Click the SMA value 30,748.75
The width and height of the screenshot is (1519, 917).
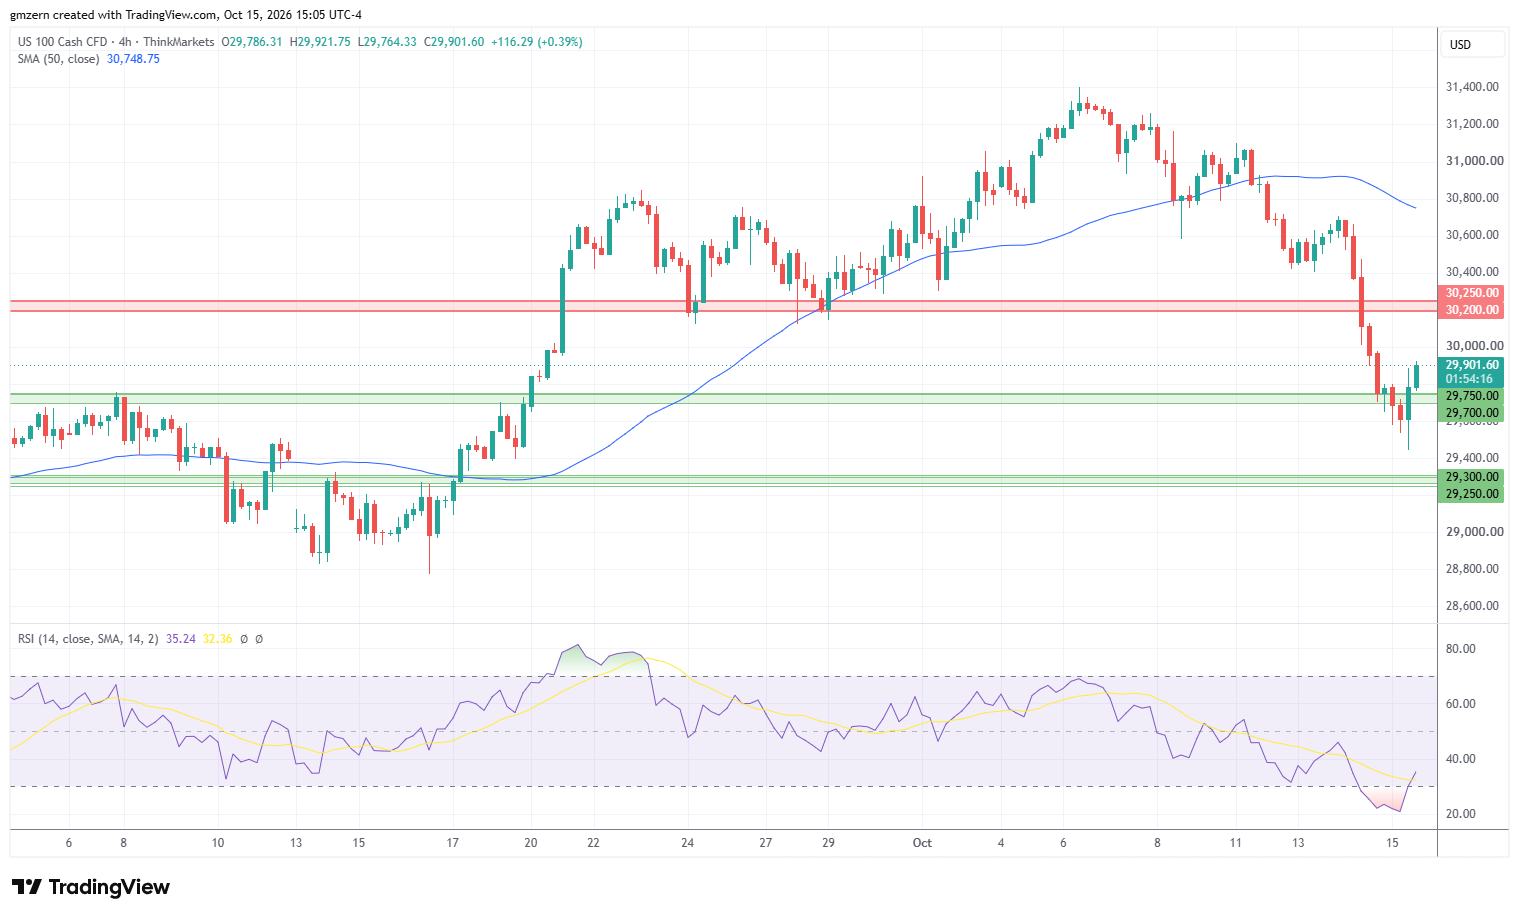[133, 59]
